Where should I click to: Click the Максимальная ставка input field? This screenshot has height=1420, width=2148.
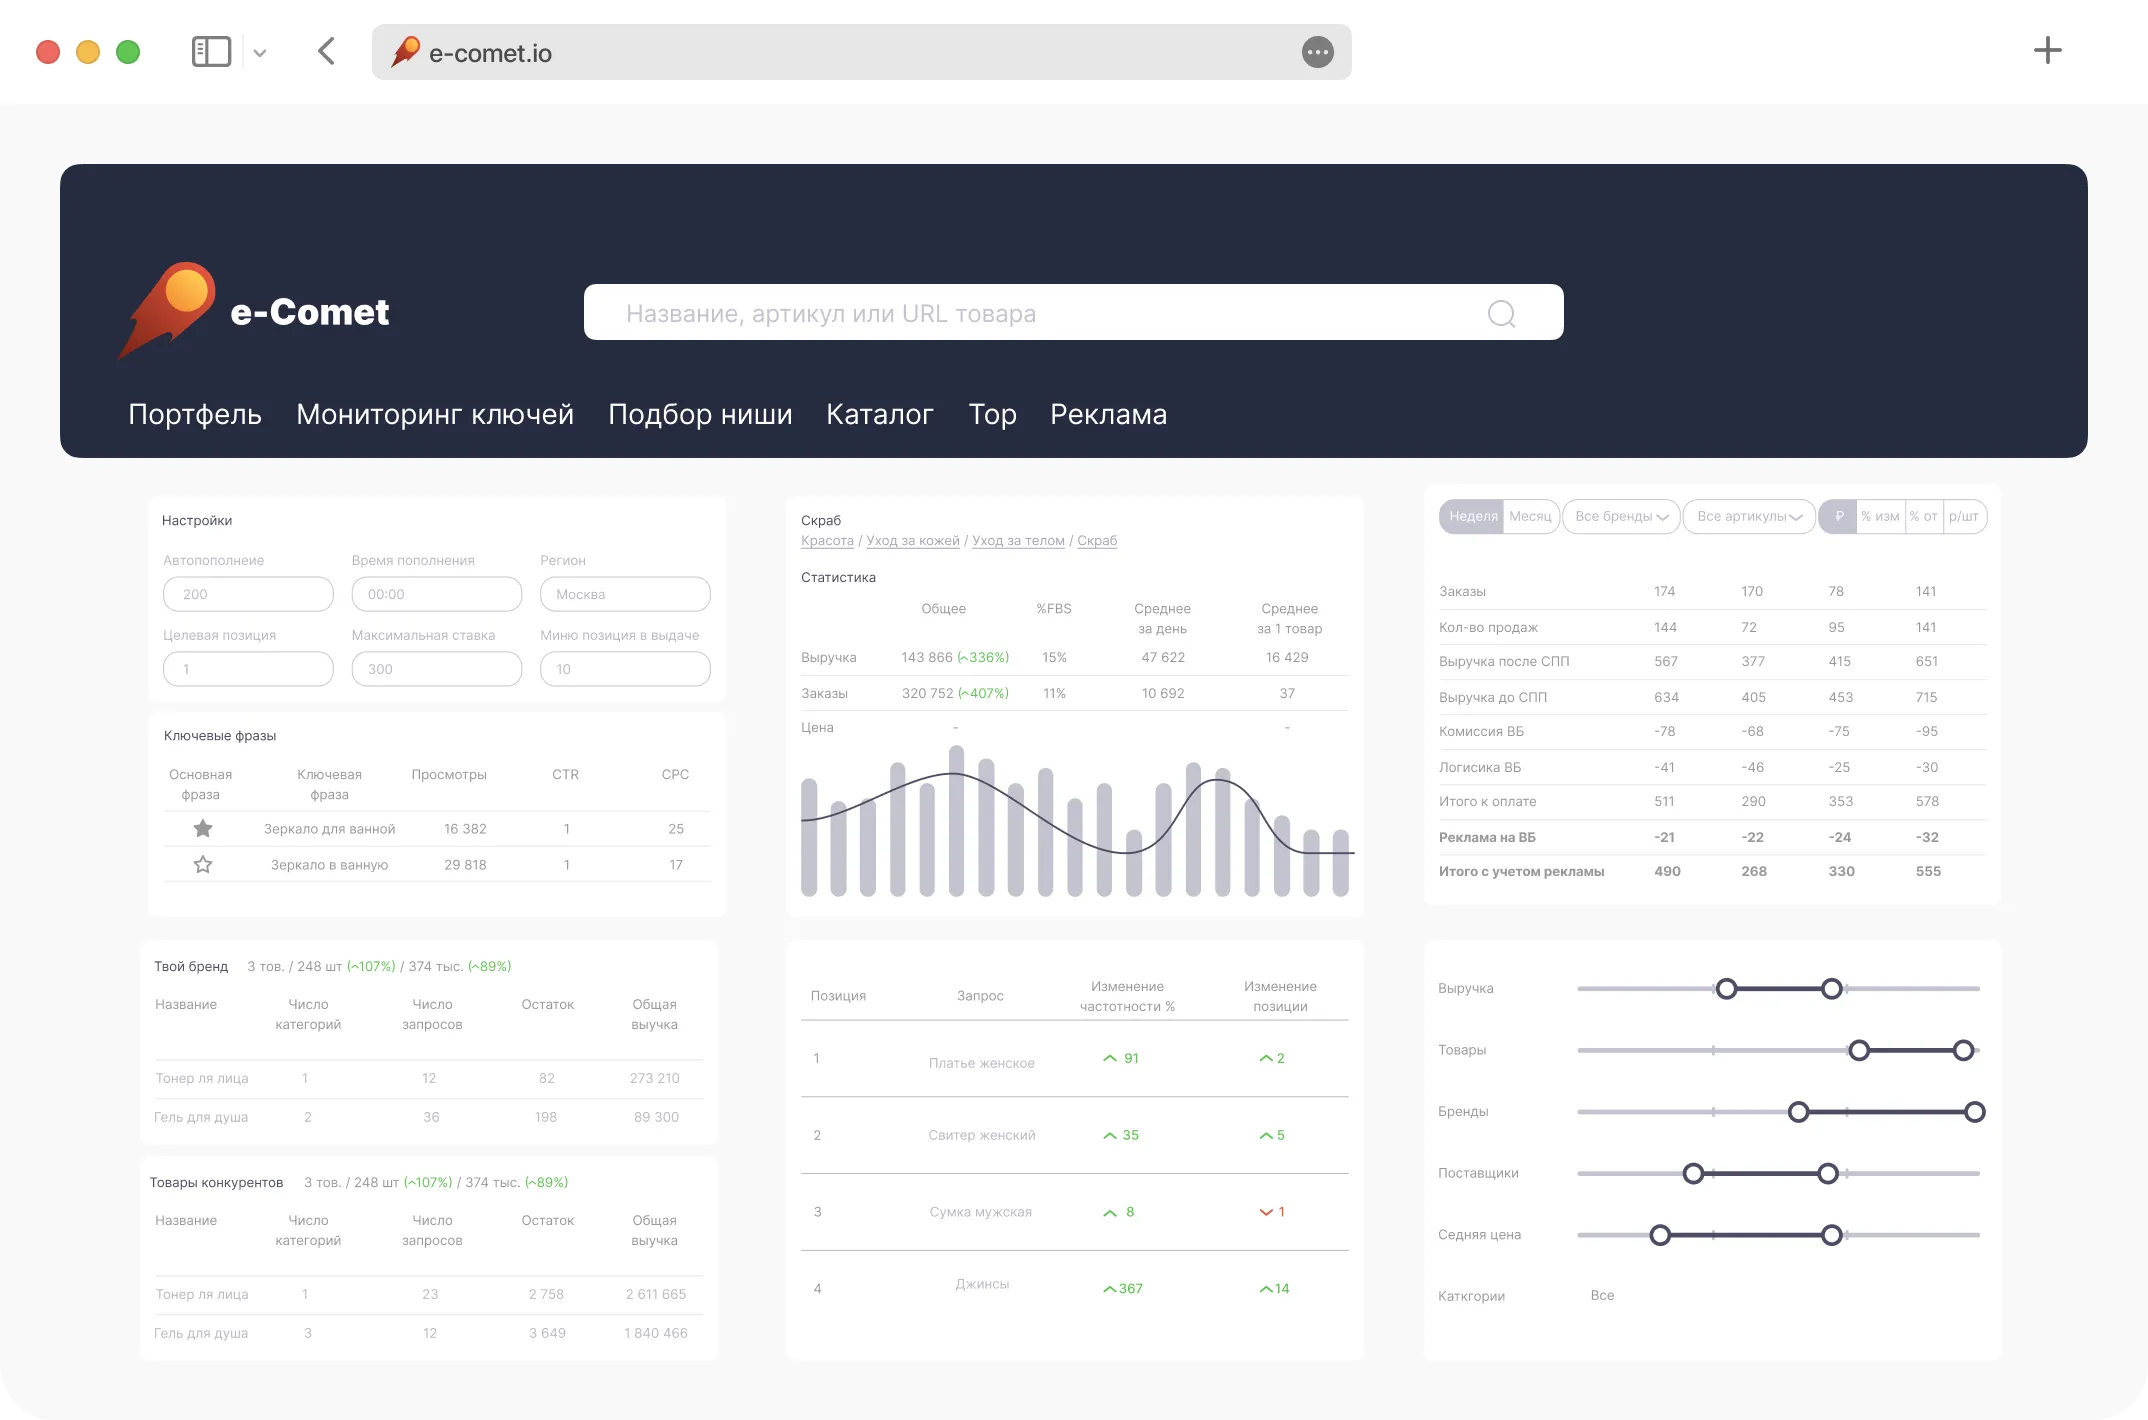point(436,669)
